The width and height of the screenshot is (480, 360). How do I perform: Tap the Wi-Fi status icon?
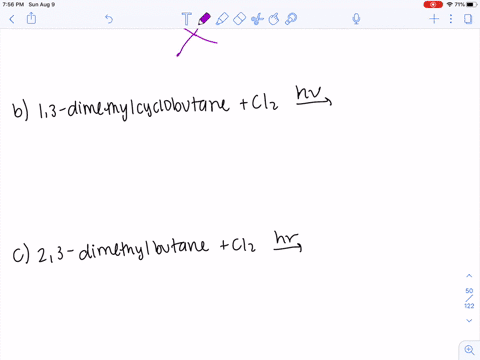450,5
